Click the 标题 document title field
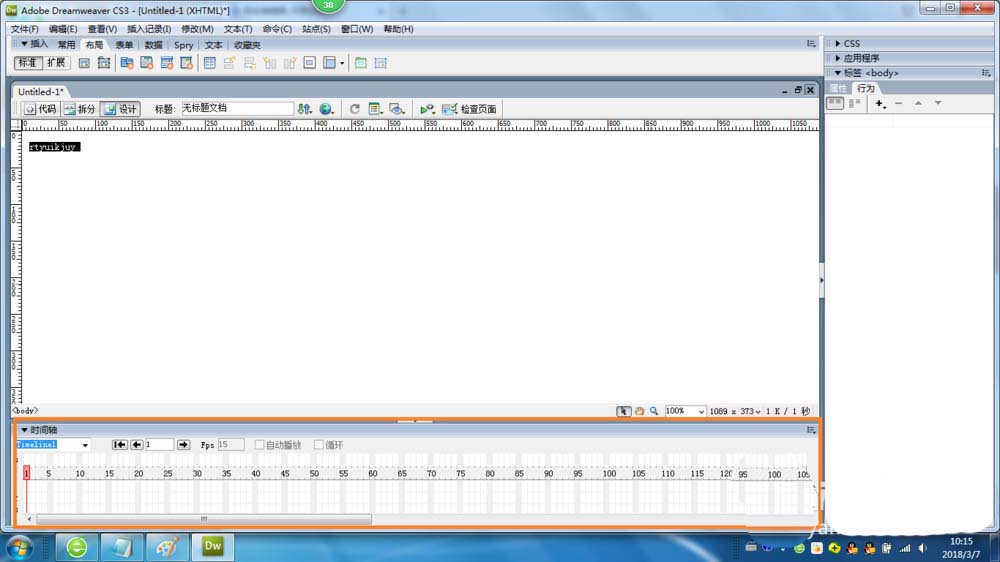This screenshot has width=1000, height=562. (237, 108)
